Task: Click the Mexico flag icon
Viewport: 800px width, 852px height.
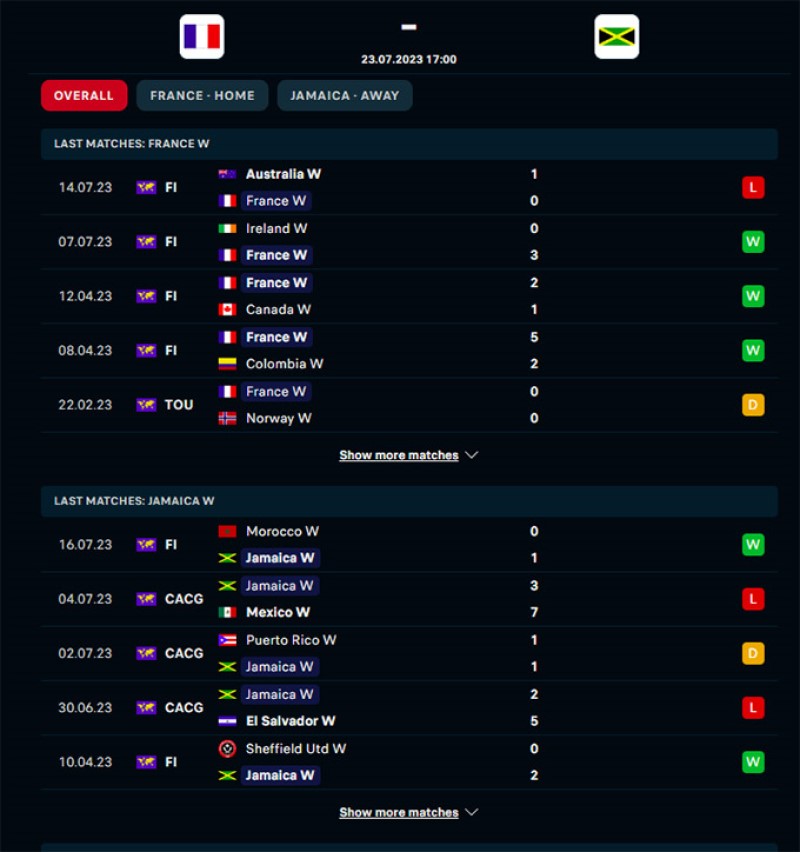Action: [228, 613]
